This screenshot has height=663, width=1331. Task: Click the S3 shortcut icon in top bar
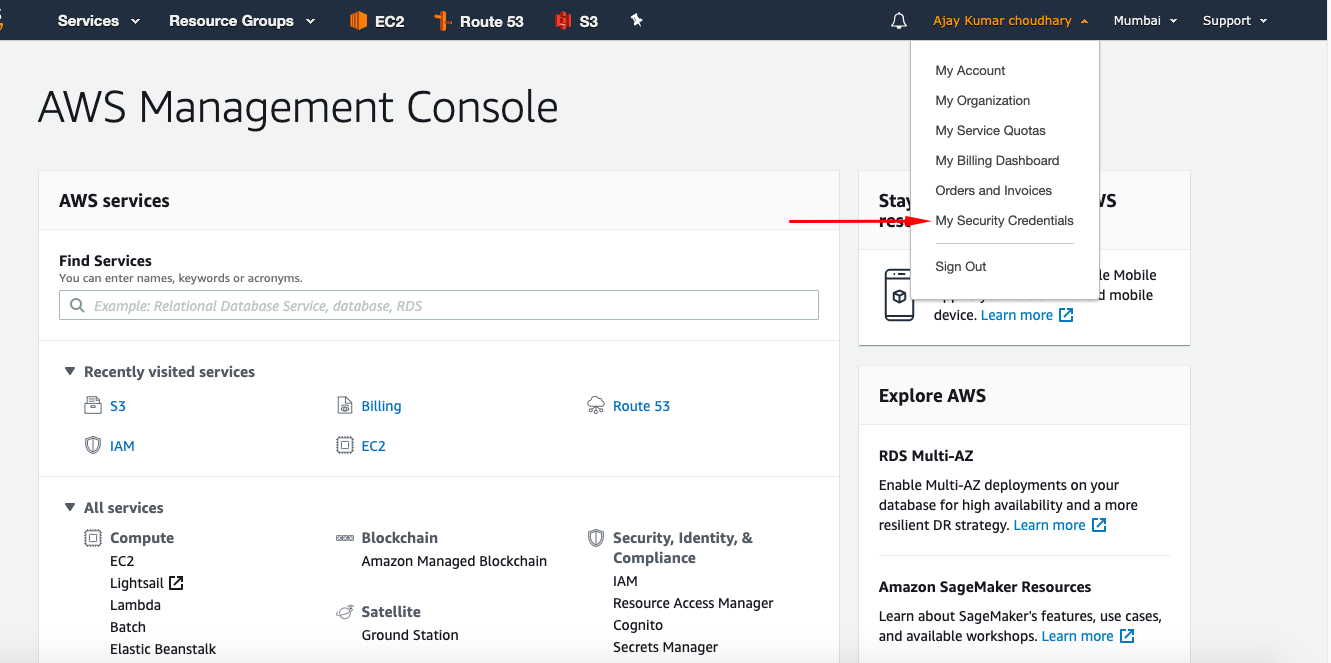coord(563,20)
